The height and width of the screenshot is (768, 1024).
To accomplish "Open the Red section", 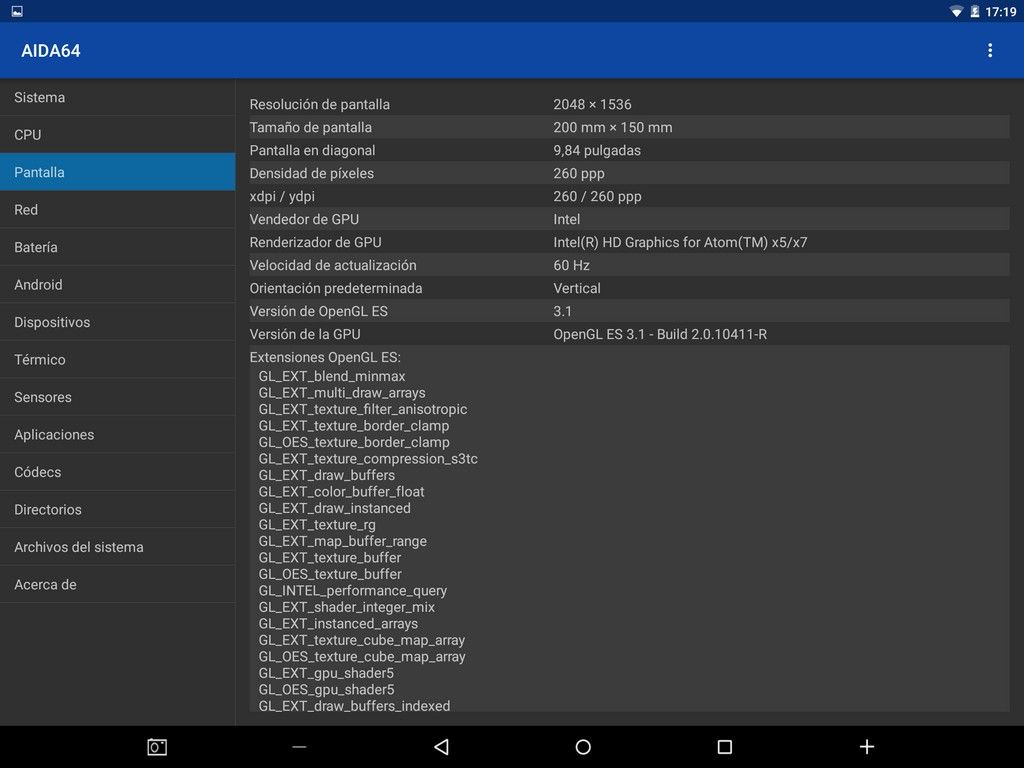I will point(118,210).
